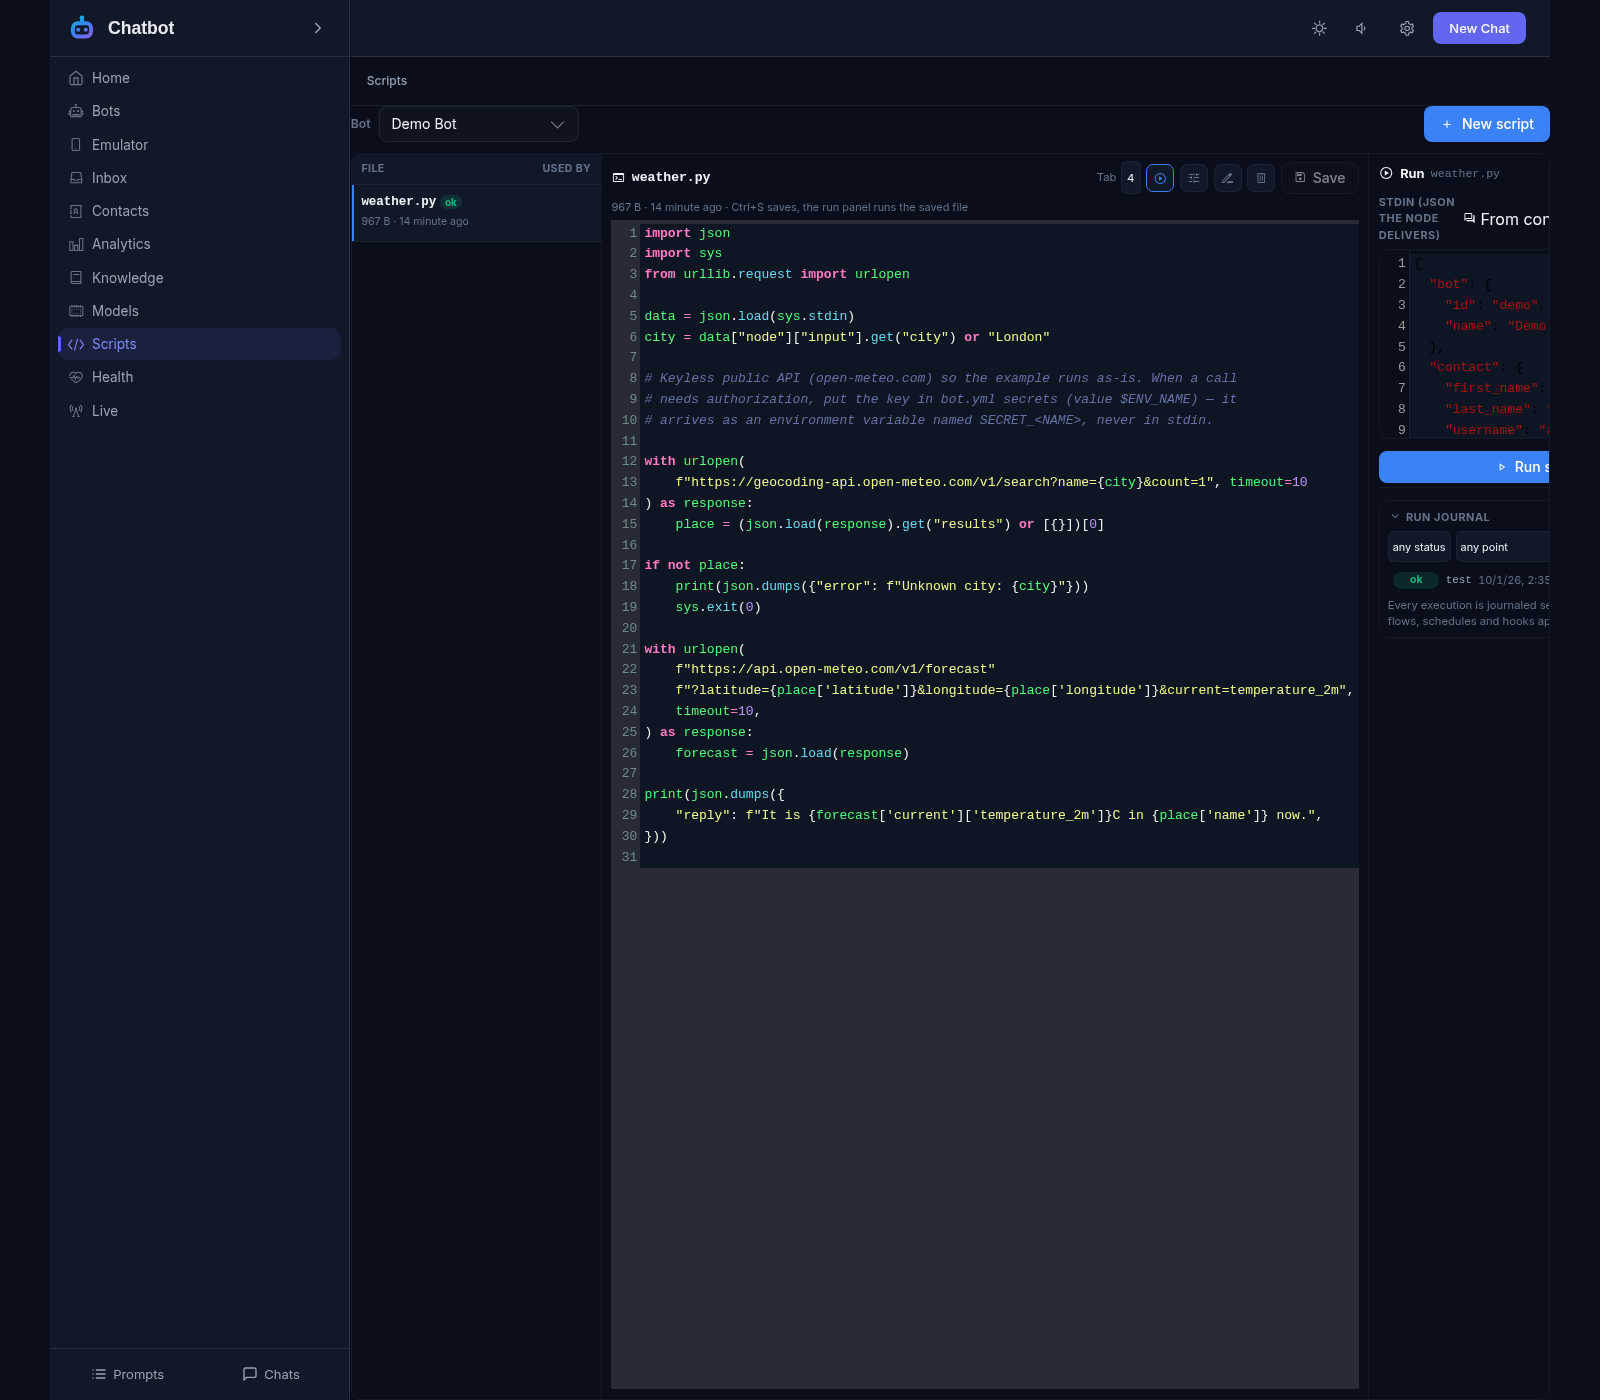Open the 'any point' journal filter
1600x1400 pixels.
[x=1502, y=547]
